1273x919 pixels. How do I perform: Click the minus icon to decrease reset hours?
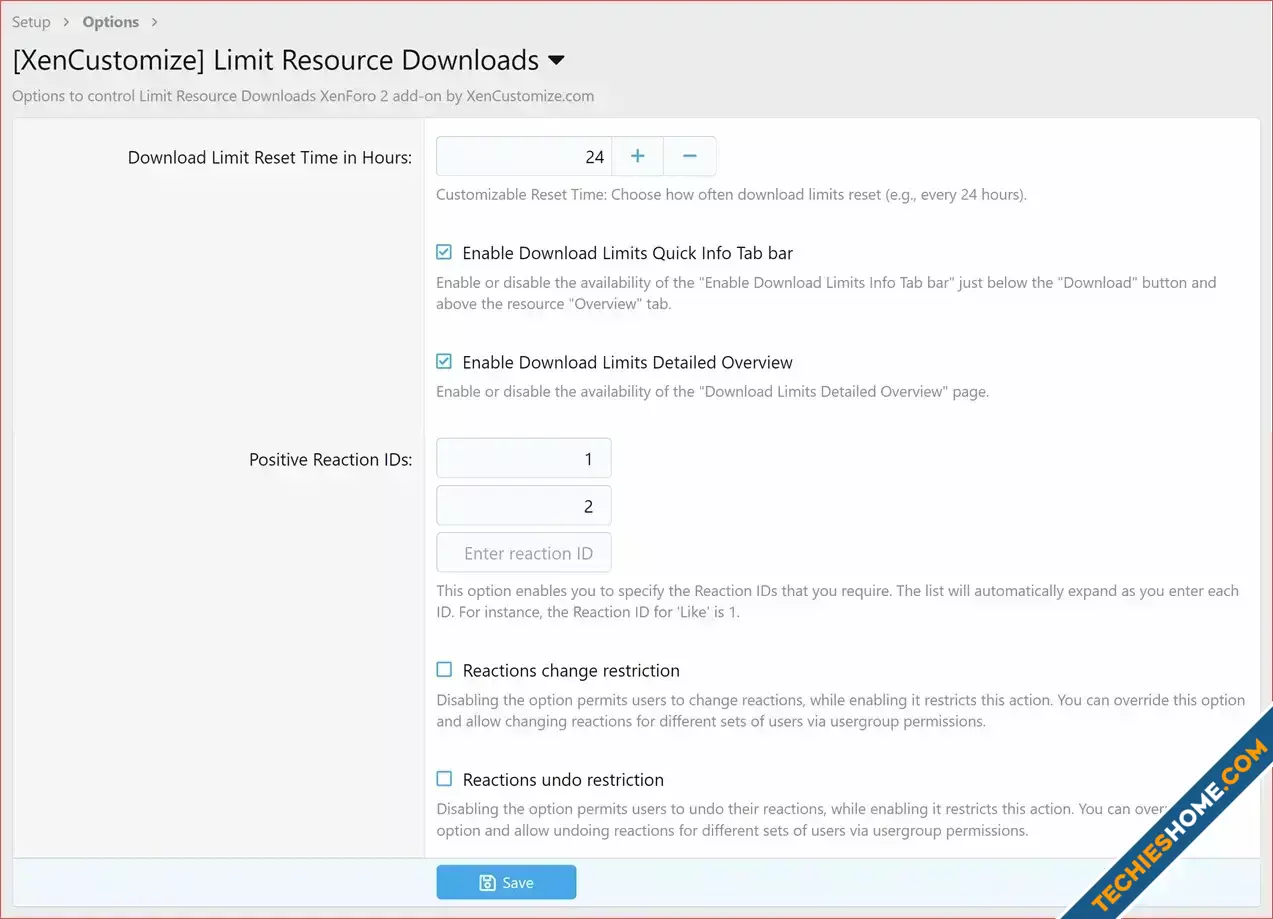click(690, 157)
